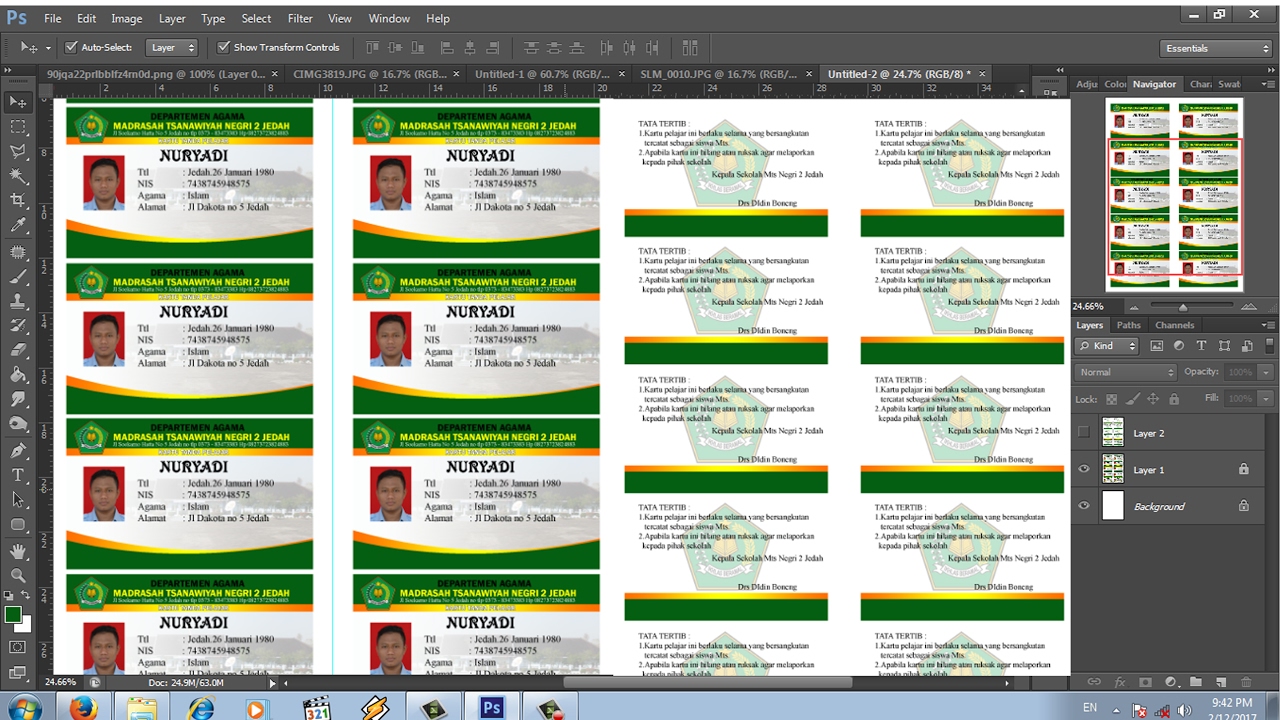Select the Path Selection tool
The height and width of the screenshot is (720, 1280).
[x=18, y=500]
